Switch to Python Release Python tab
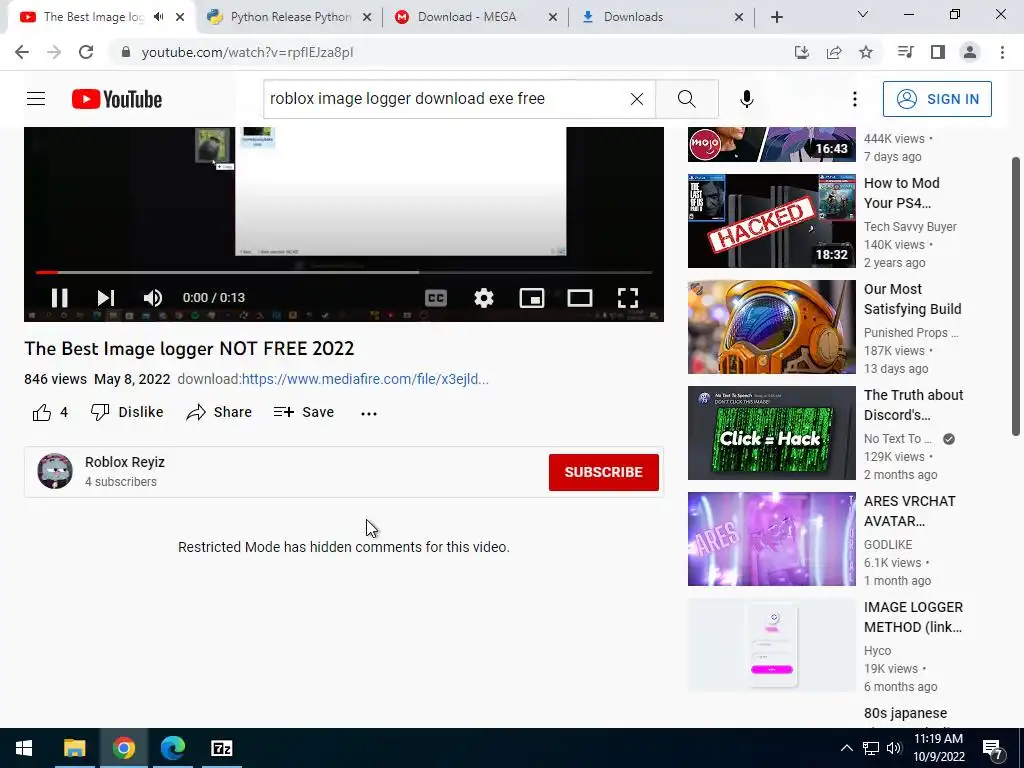 pos(291,17)
